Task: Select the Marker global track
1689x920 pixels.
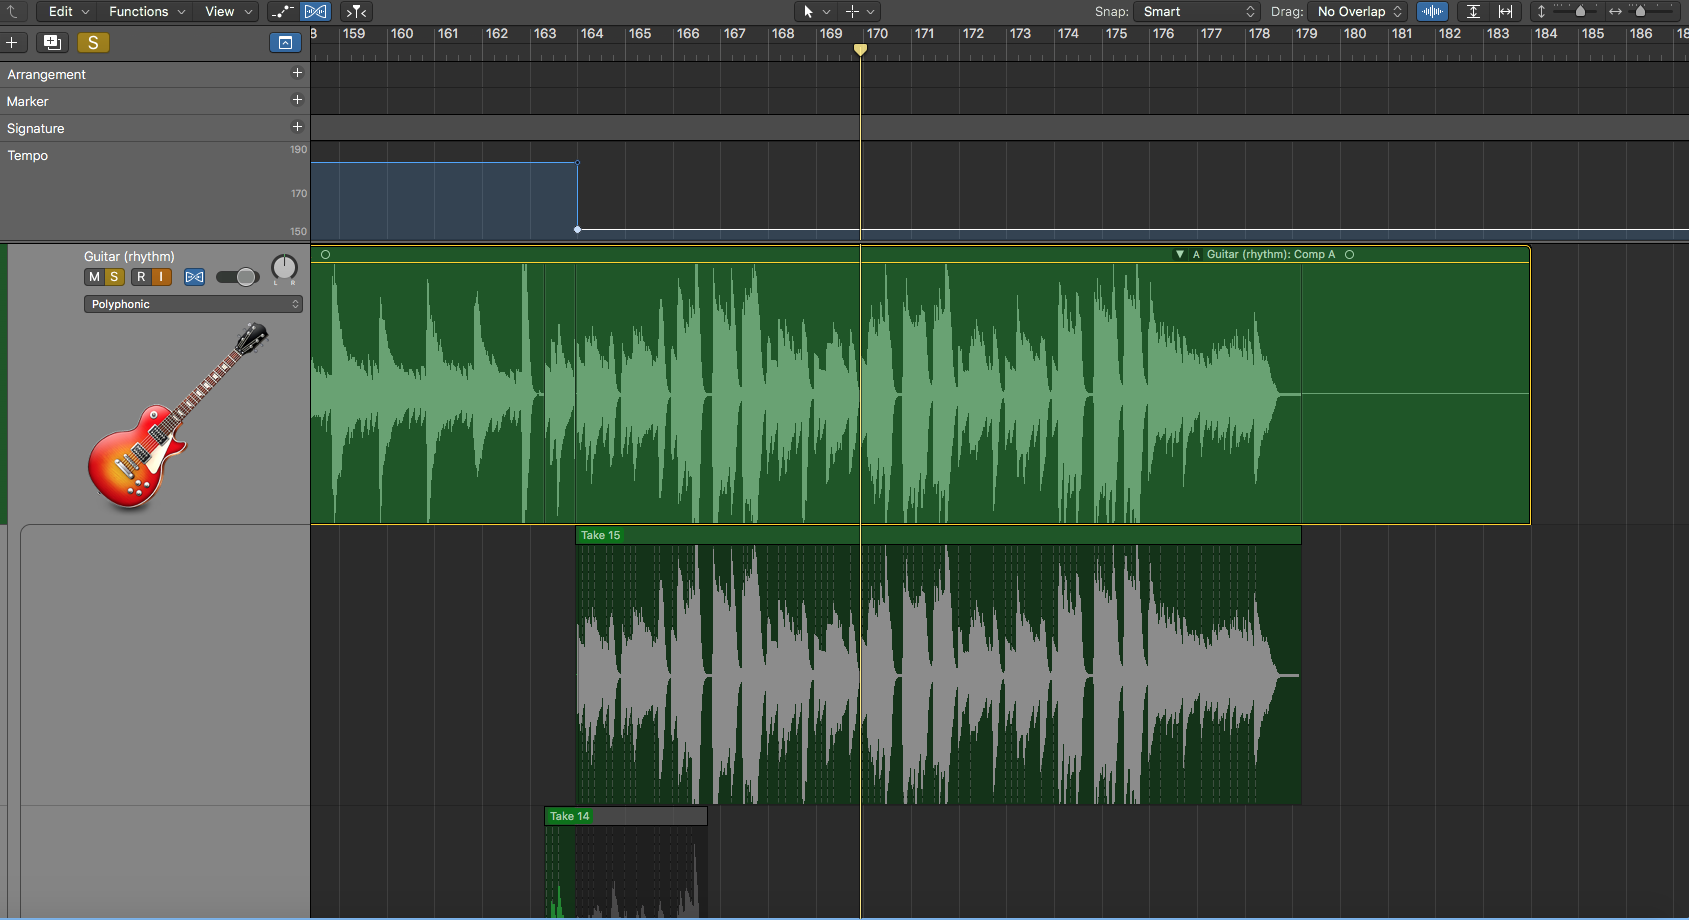Action: 155,101
